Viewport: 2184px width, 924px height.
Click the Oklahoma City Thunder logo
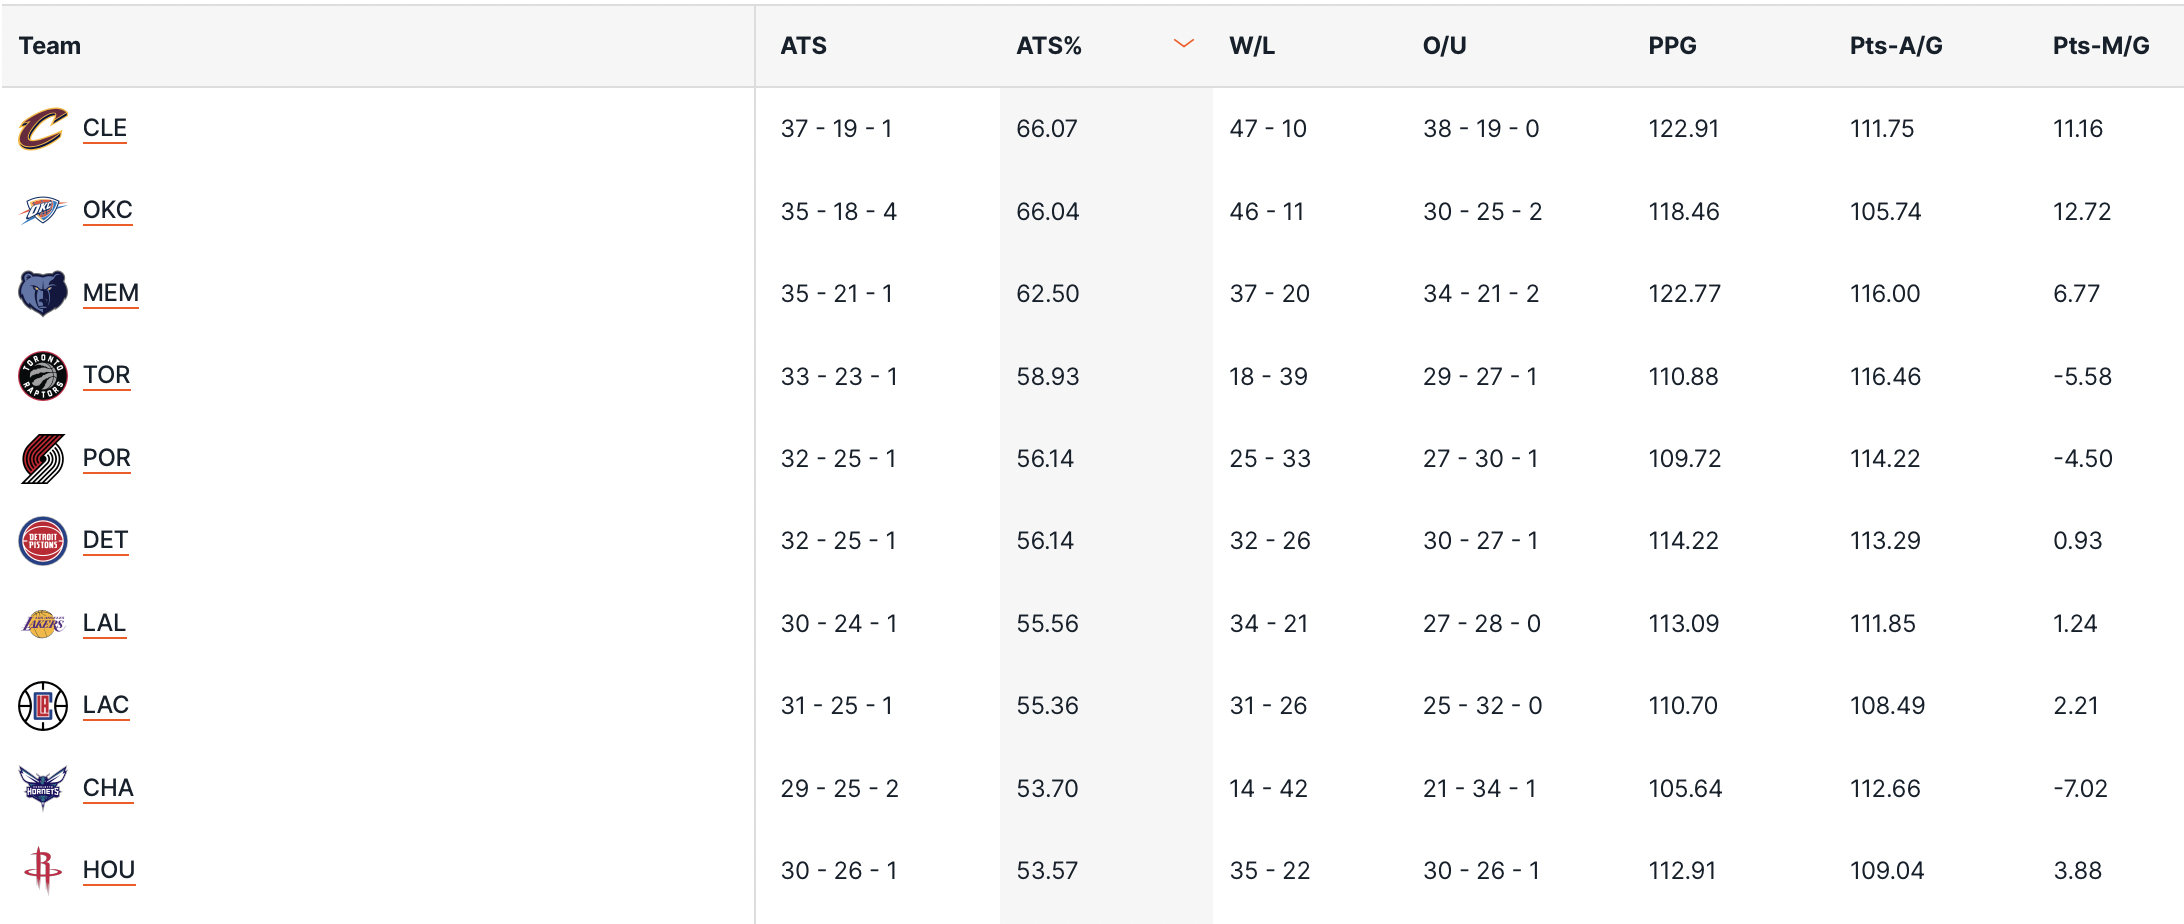pyautogui.click(x=42, y=211)
